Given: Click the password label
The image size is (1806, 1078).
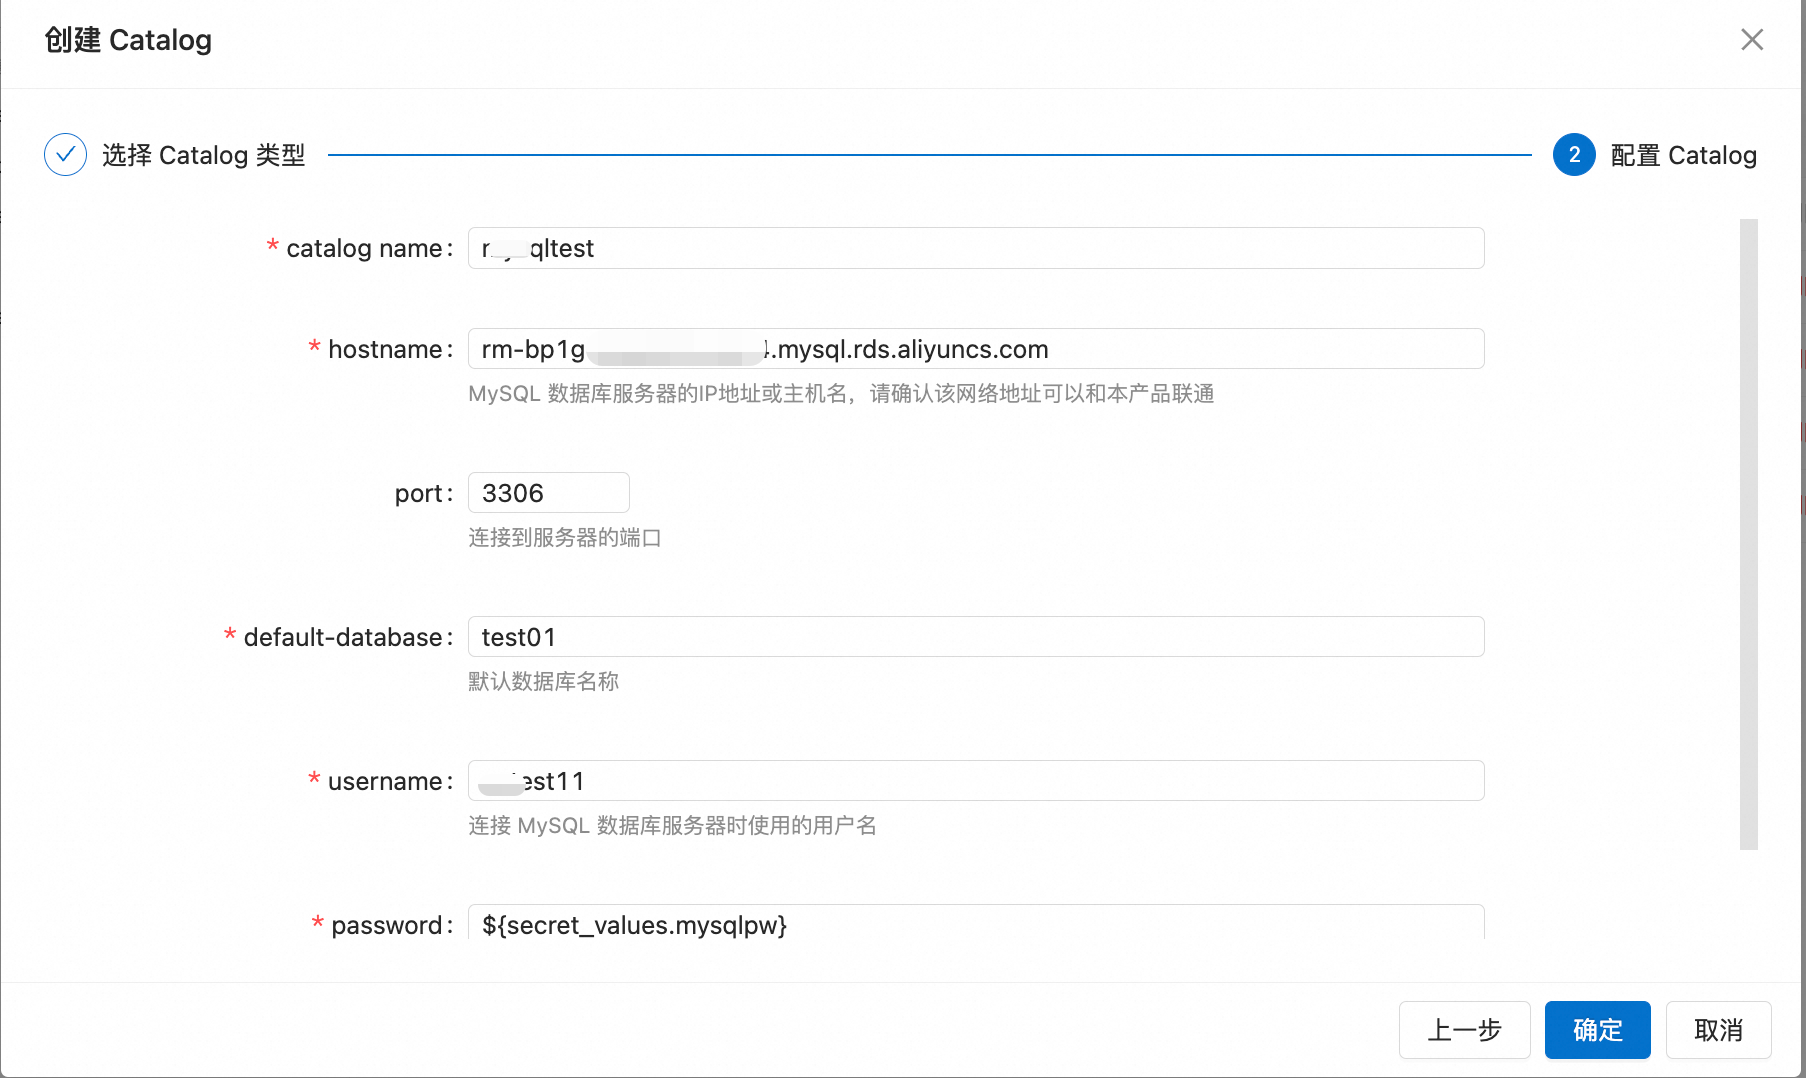Looking at the screenshot, I should [x=390, y=925].
